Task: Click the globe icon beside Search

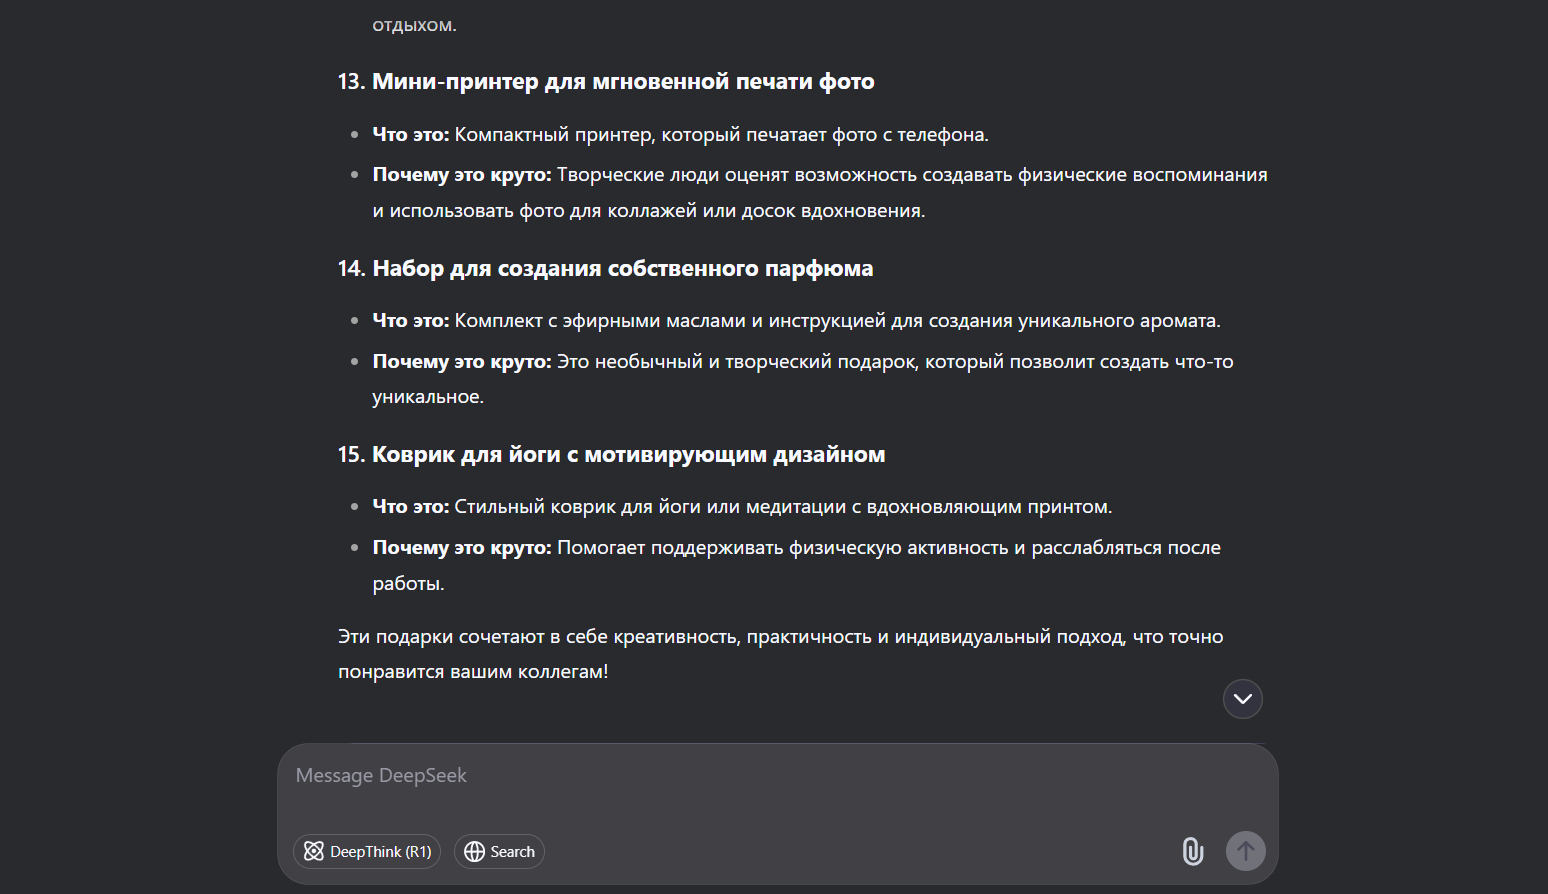Action: point(475,851)
